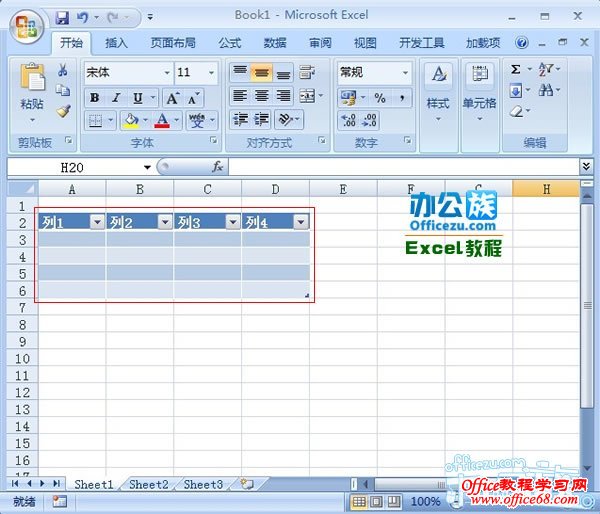Open the 单元格 cells button
The height and width of the screenshot is (514, 600).
point(479,94)
